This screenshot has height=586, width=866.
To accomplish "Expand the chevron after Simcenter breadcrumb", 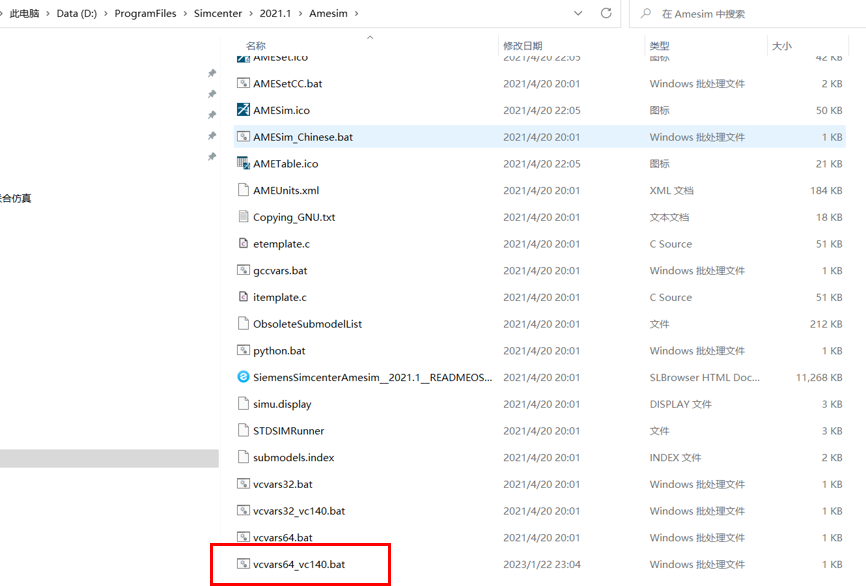I will (x=251, y=14).
